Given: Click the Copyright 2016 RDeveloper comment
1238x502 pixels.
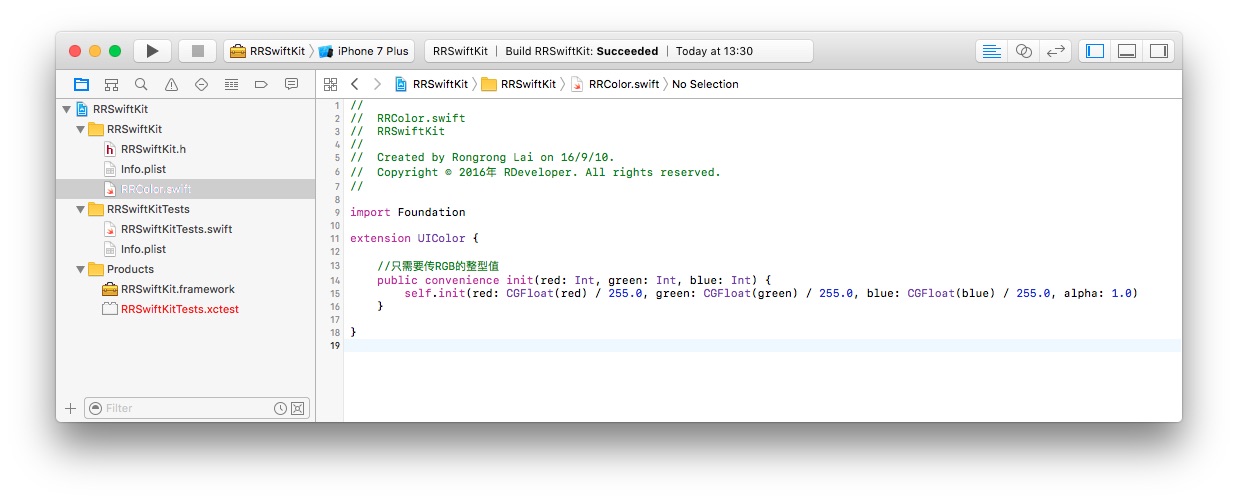Looking at the screenshot, I should coord(535,172).
